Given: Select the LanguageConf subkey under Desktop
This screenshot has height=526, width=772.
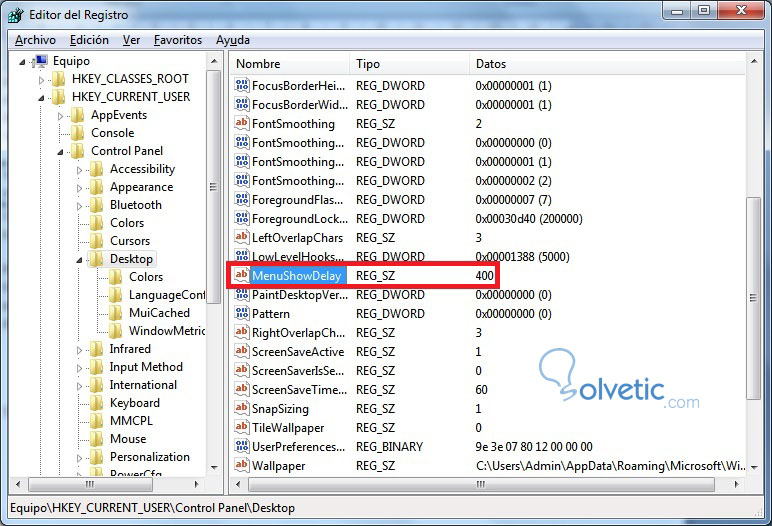Looking at the screenshot, I should click(x=167, y=295).
